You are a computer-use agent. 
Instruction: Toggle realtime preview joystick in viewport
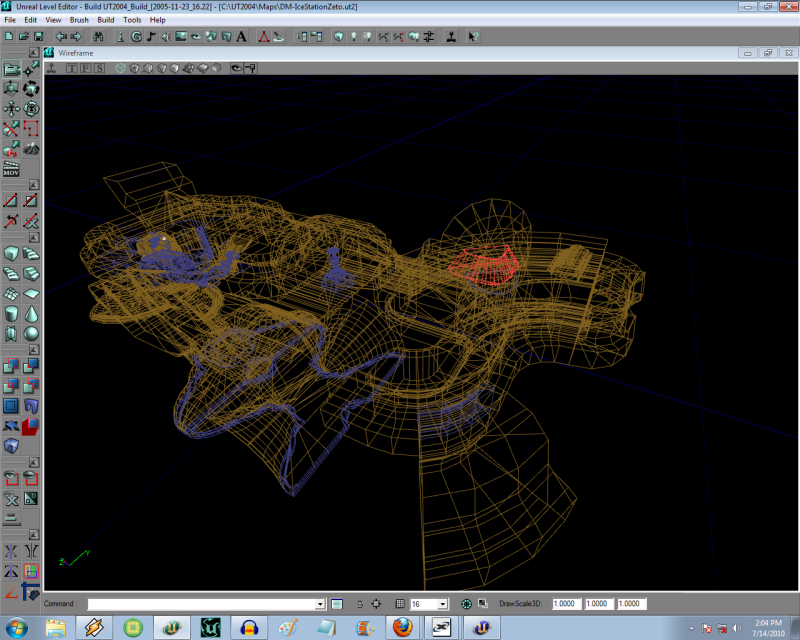tap(52, 68)
